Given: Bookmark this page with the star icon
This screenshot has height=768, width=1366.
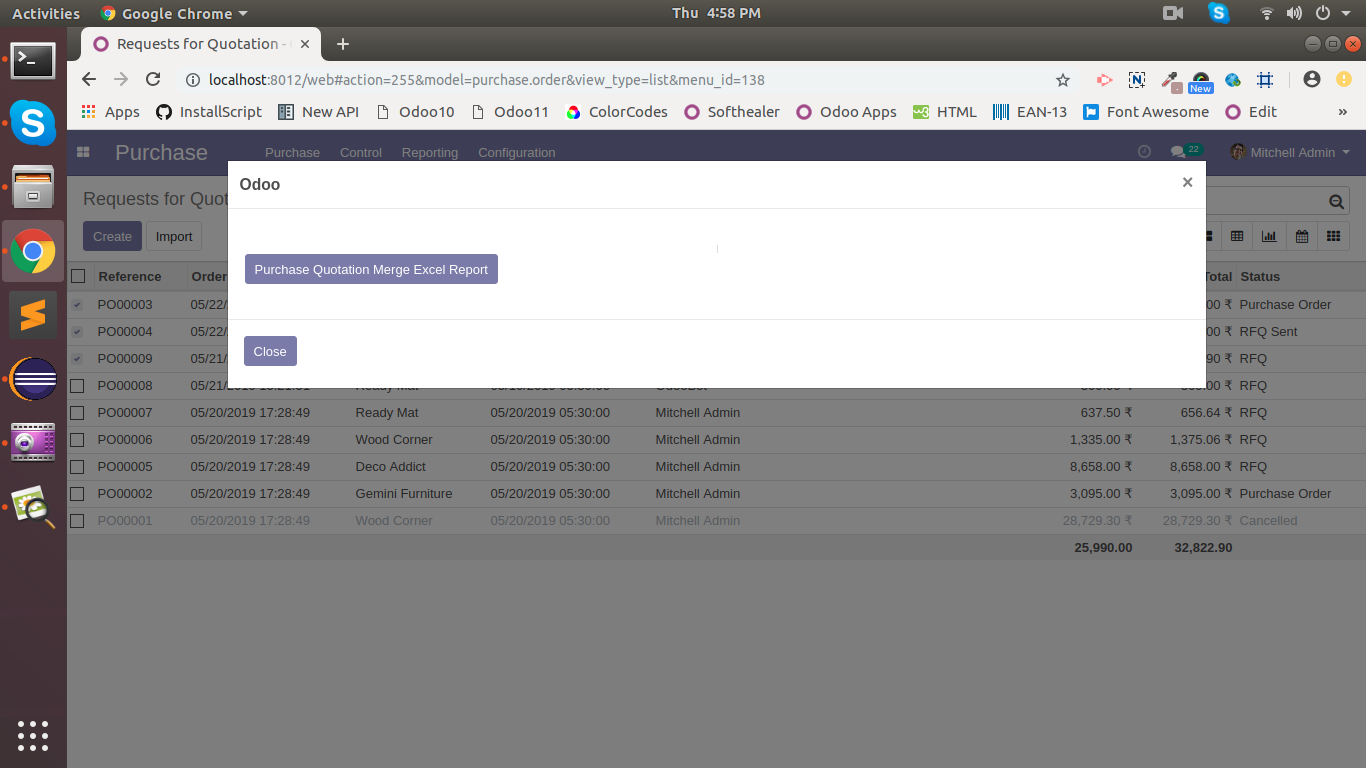Looking at the screenshot, I should [1063, 80].
